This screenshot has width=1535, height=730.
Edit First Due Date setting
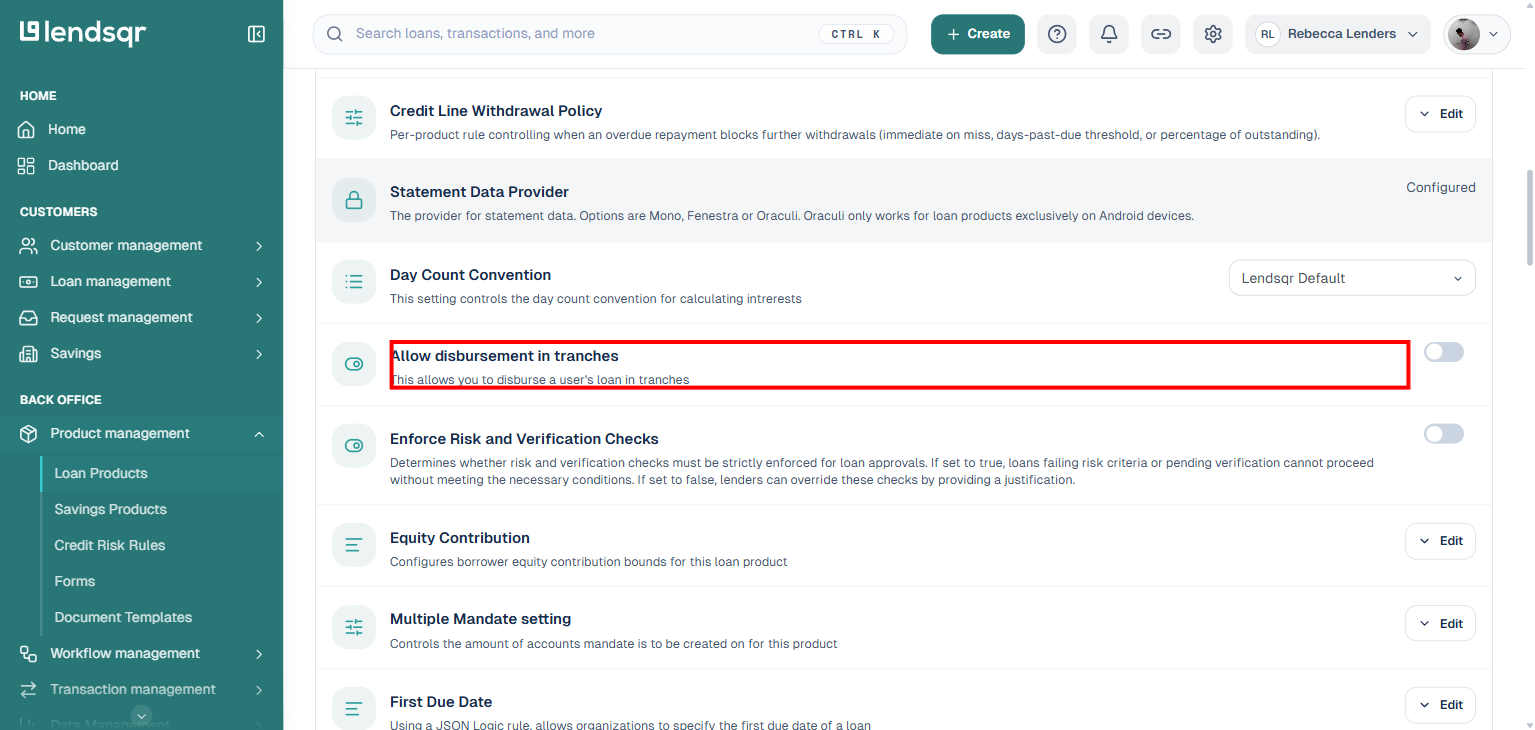click(1440, 705)
